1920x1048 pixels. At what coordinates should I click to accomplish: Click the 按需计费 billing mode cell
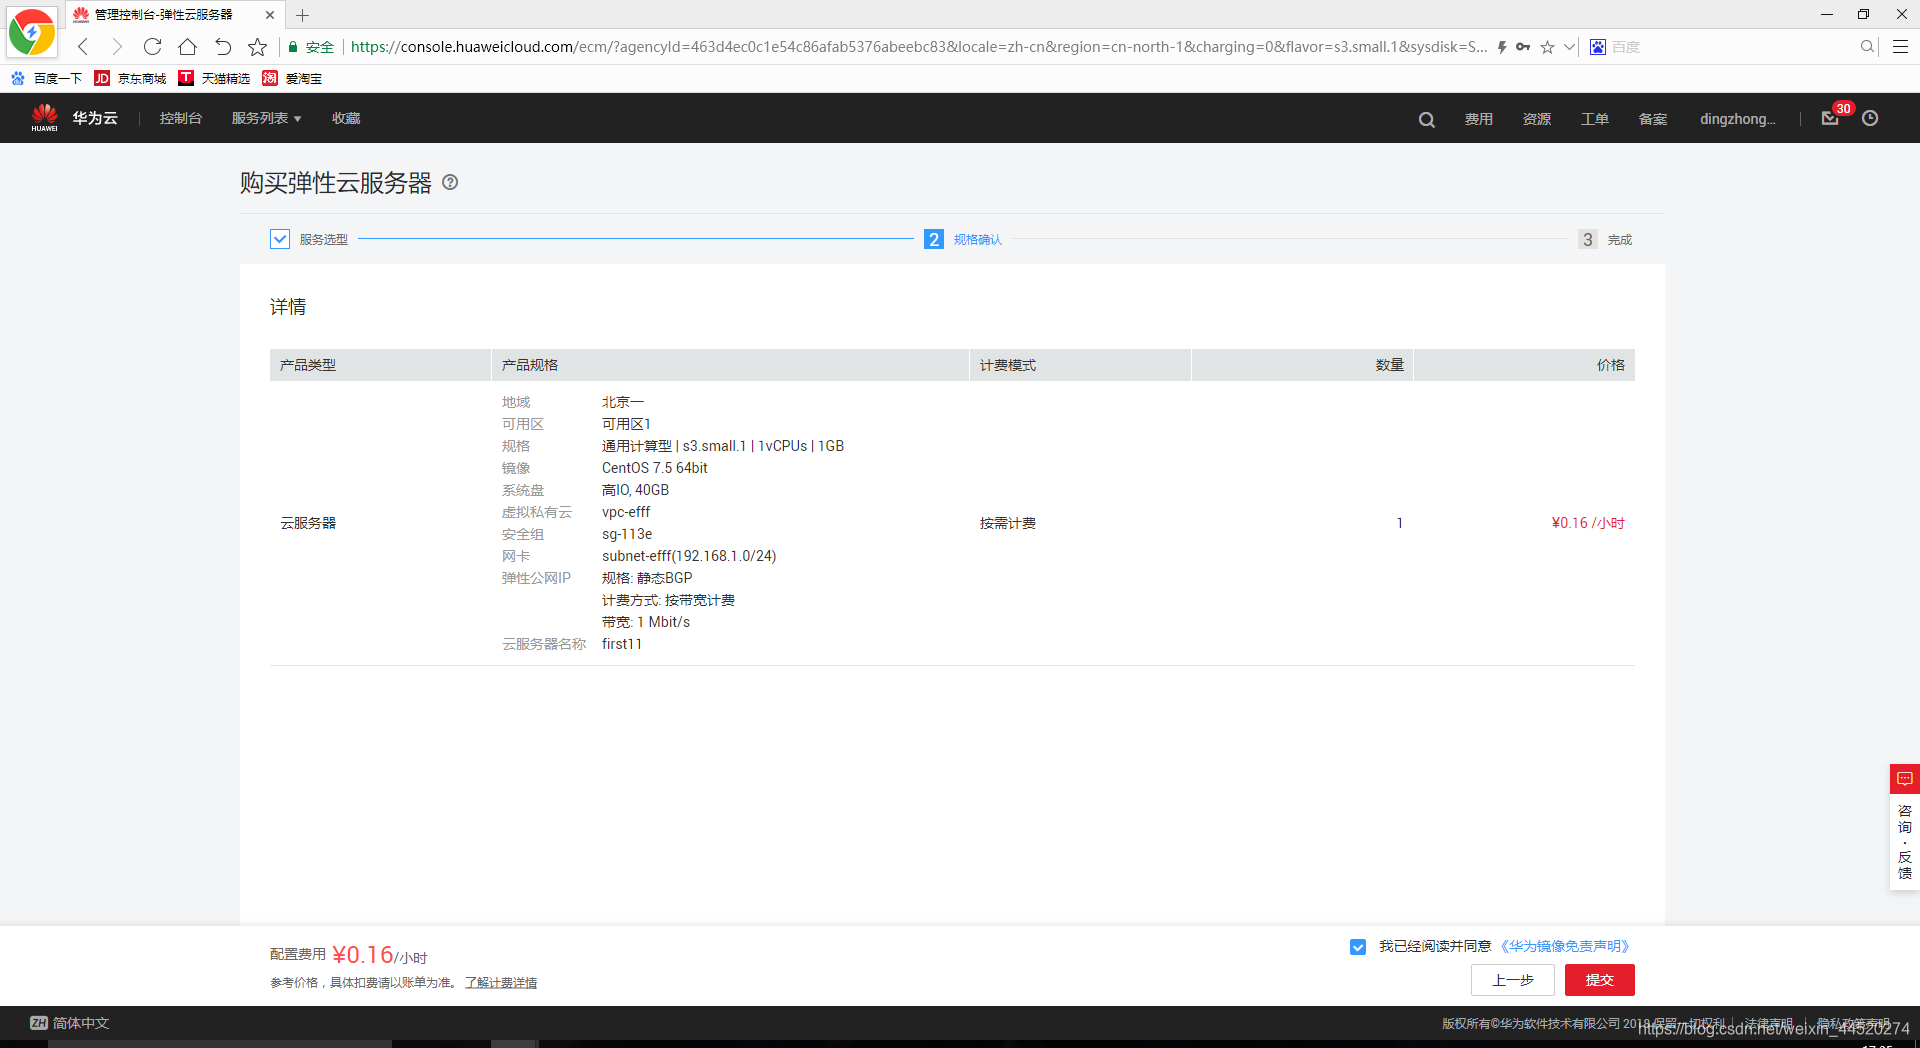1007,523
